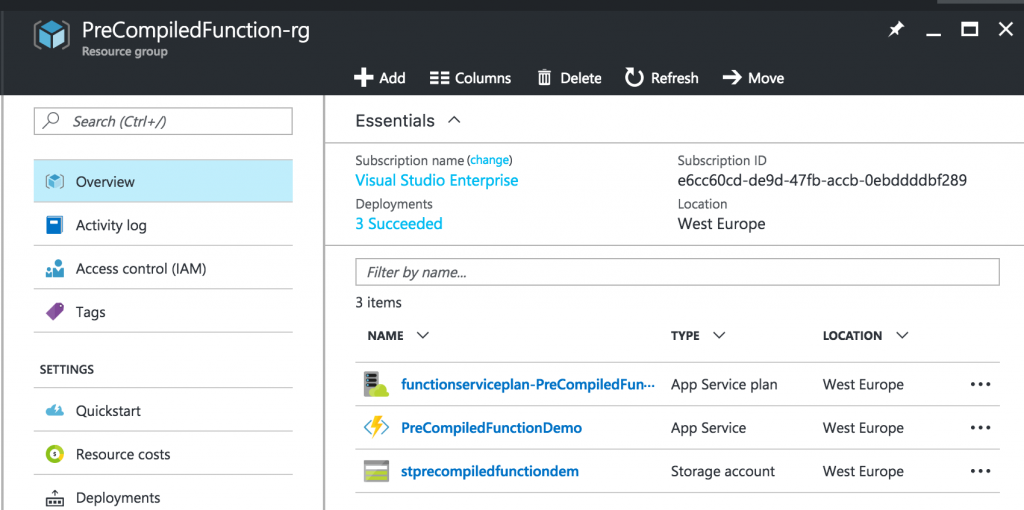Image resolution: width=1024 pixels, height=510 pixels.
Task: Click the Move arrow icon
Action: pyautogui.click(x=732, y=78)
